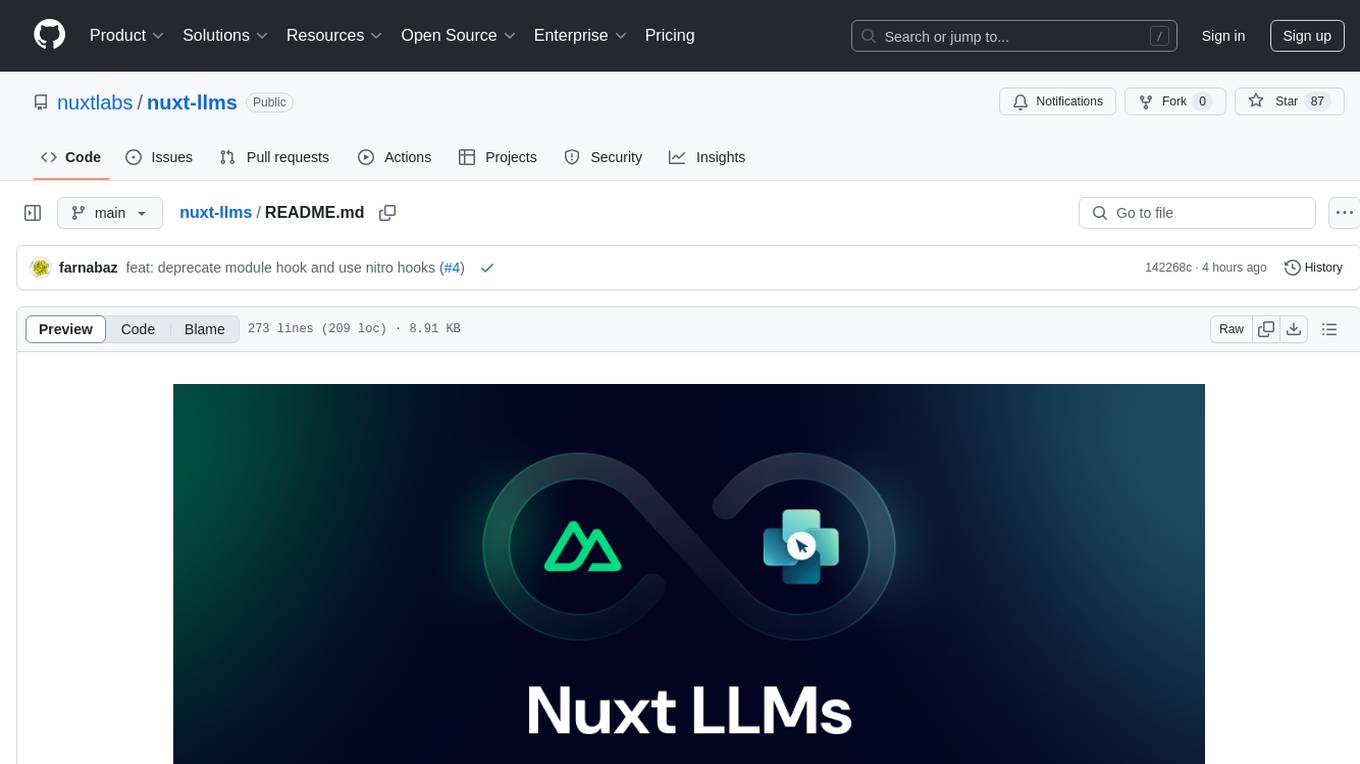This screenshot has height=764, width=1360.
Task: Show commit status check mark details
Action: point(487,268)
